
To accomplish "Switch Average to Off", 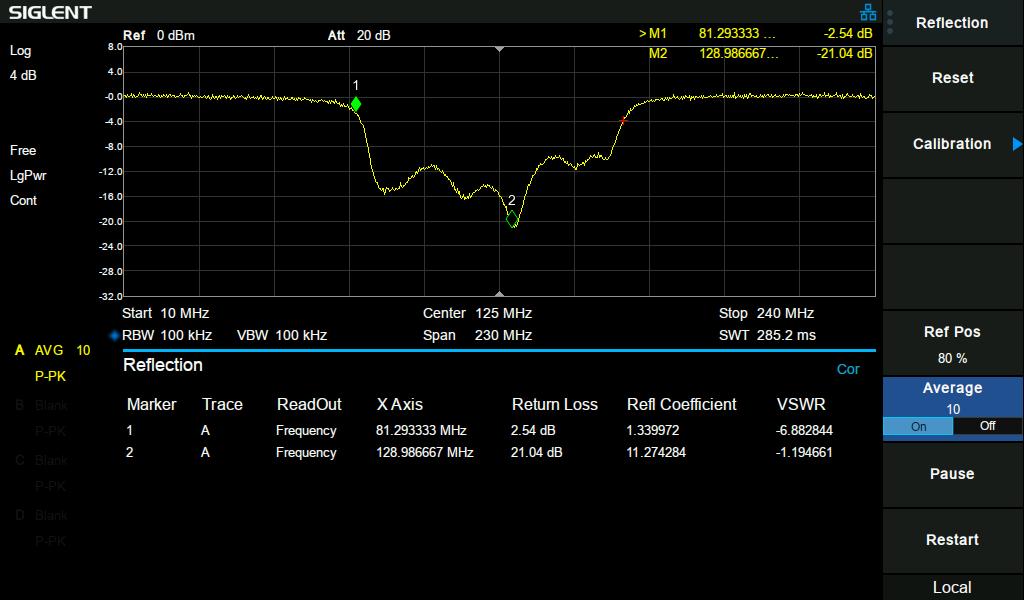I will [x=987, y=426].
